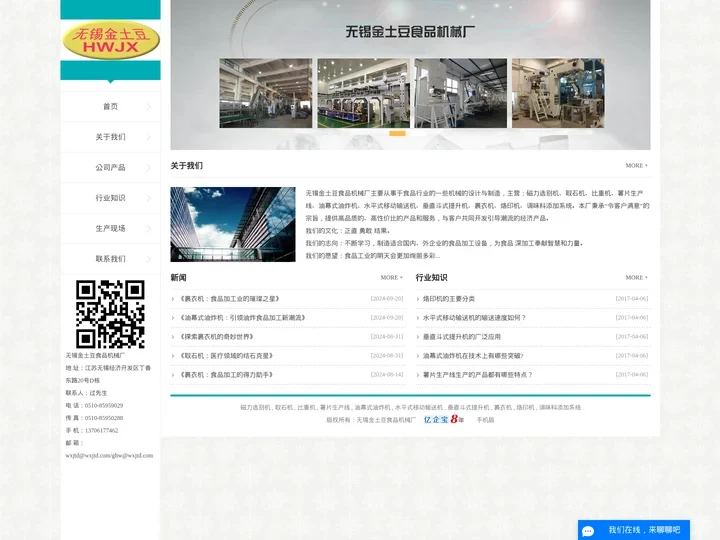Click the 无锡金土豆 HWJX logo

(111, 40)
